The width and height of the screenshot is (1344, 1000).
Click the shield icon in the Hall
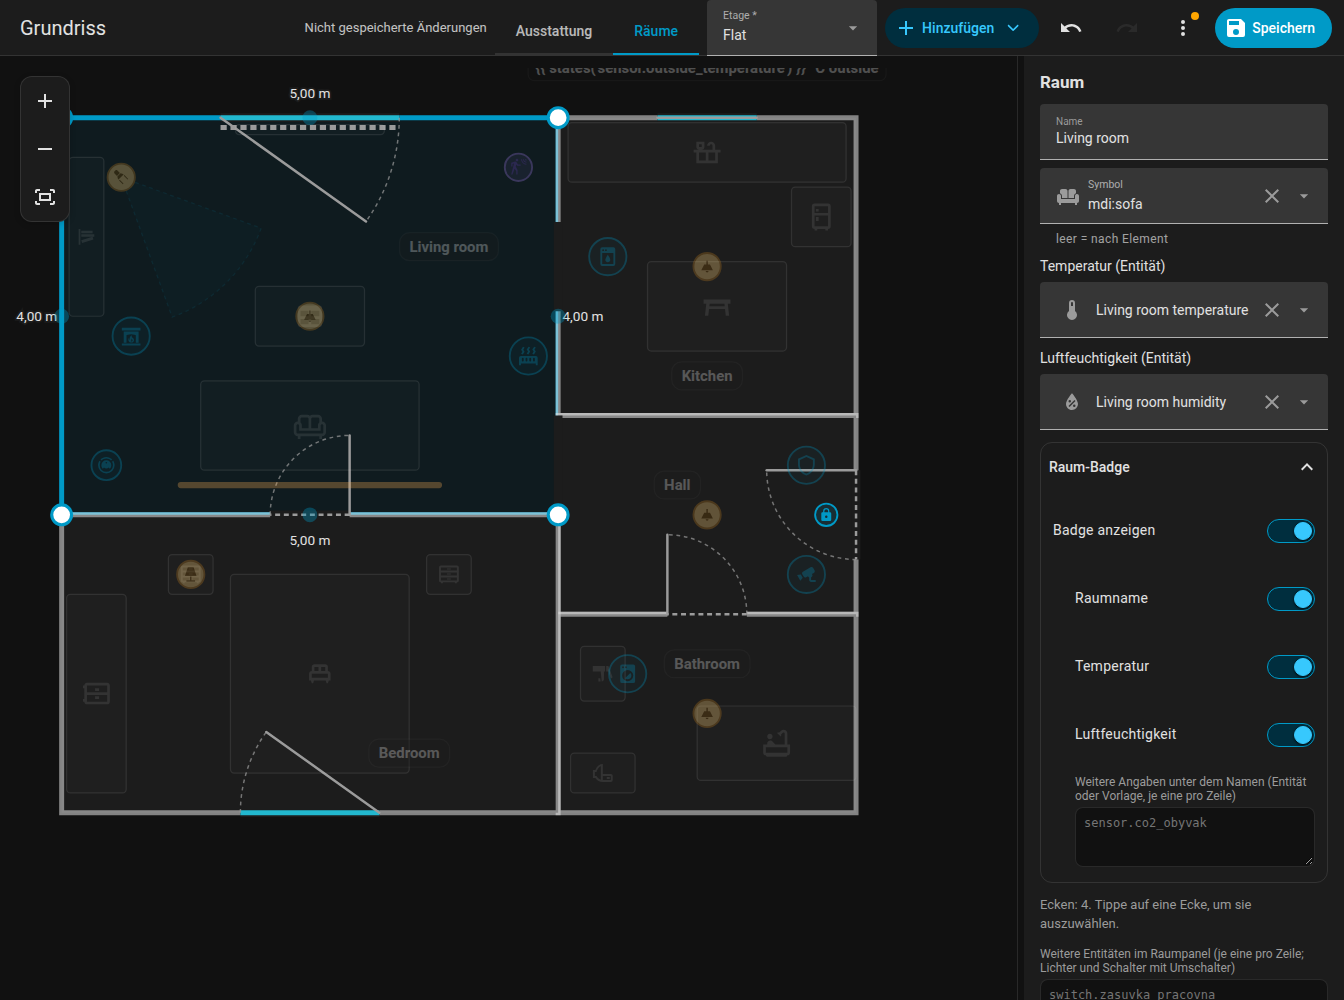pos(806,464)
